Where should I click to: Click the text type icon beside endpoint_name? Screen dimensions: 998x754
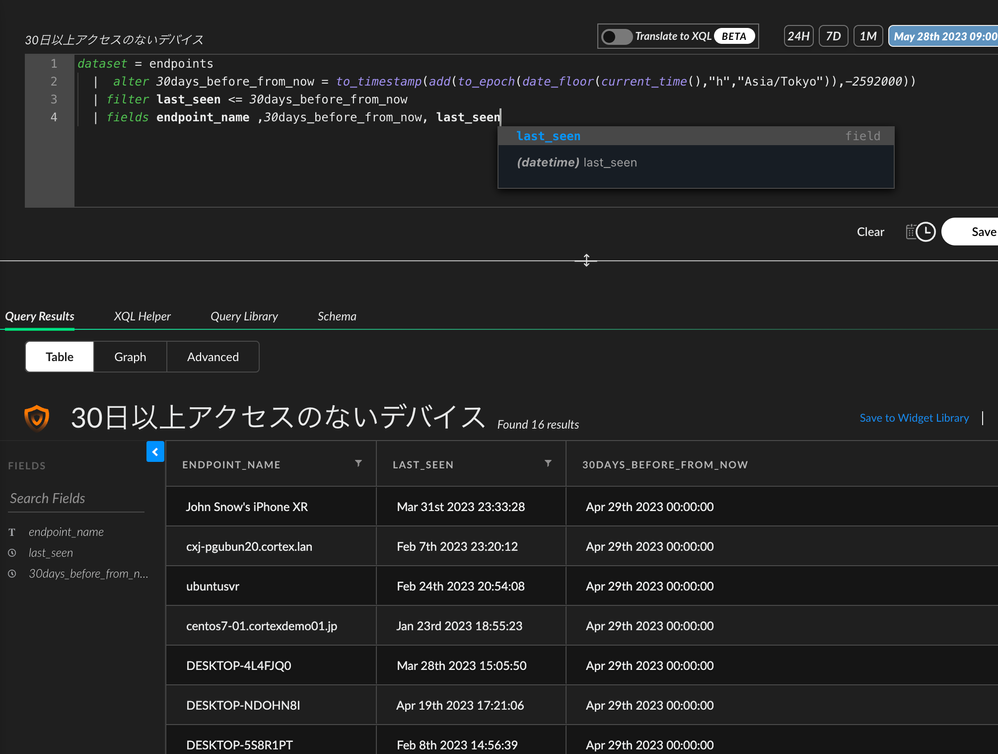point(12,532)
